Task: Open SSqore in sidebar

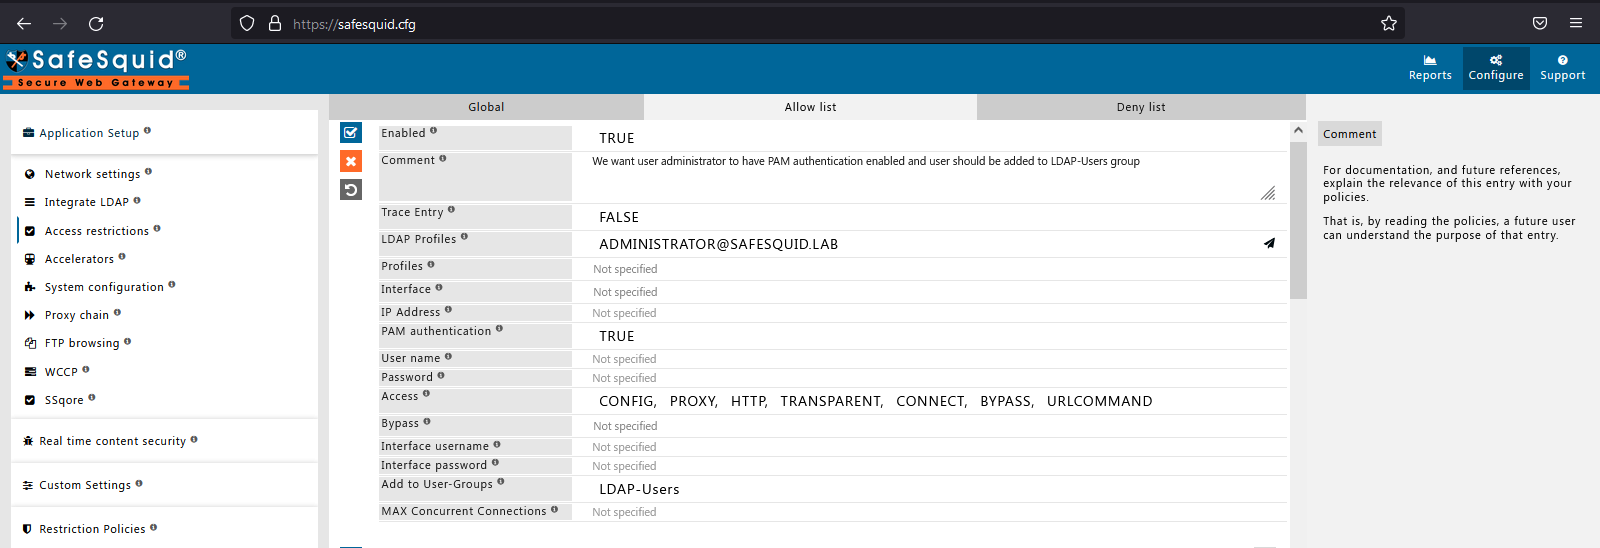Action: (x=64, y=400)
